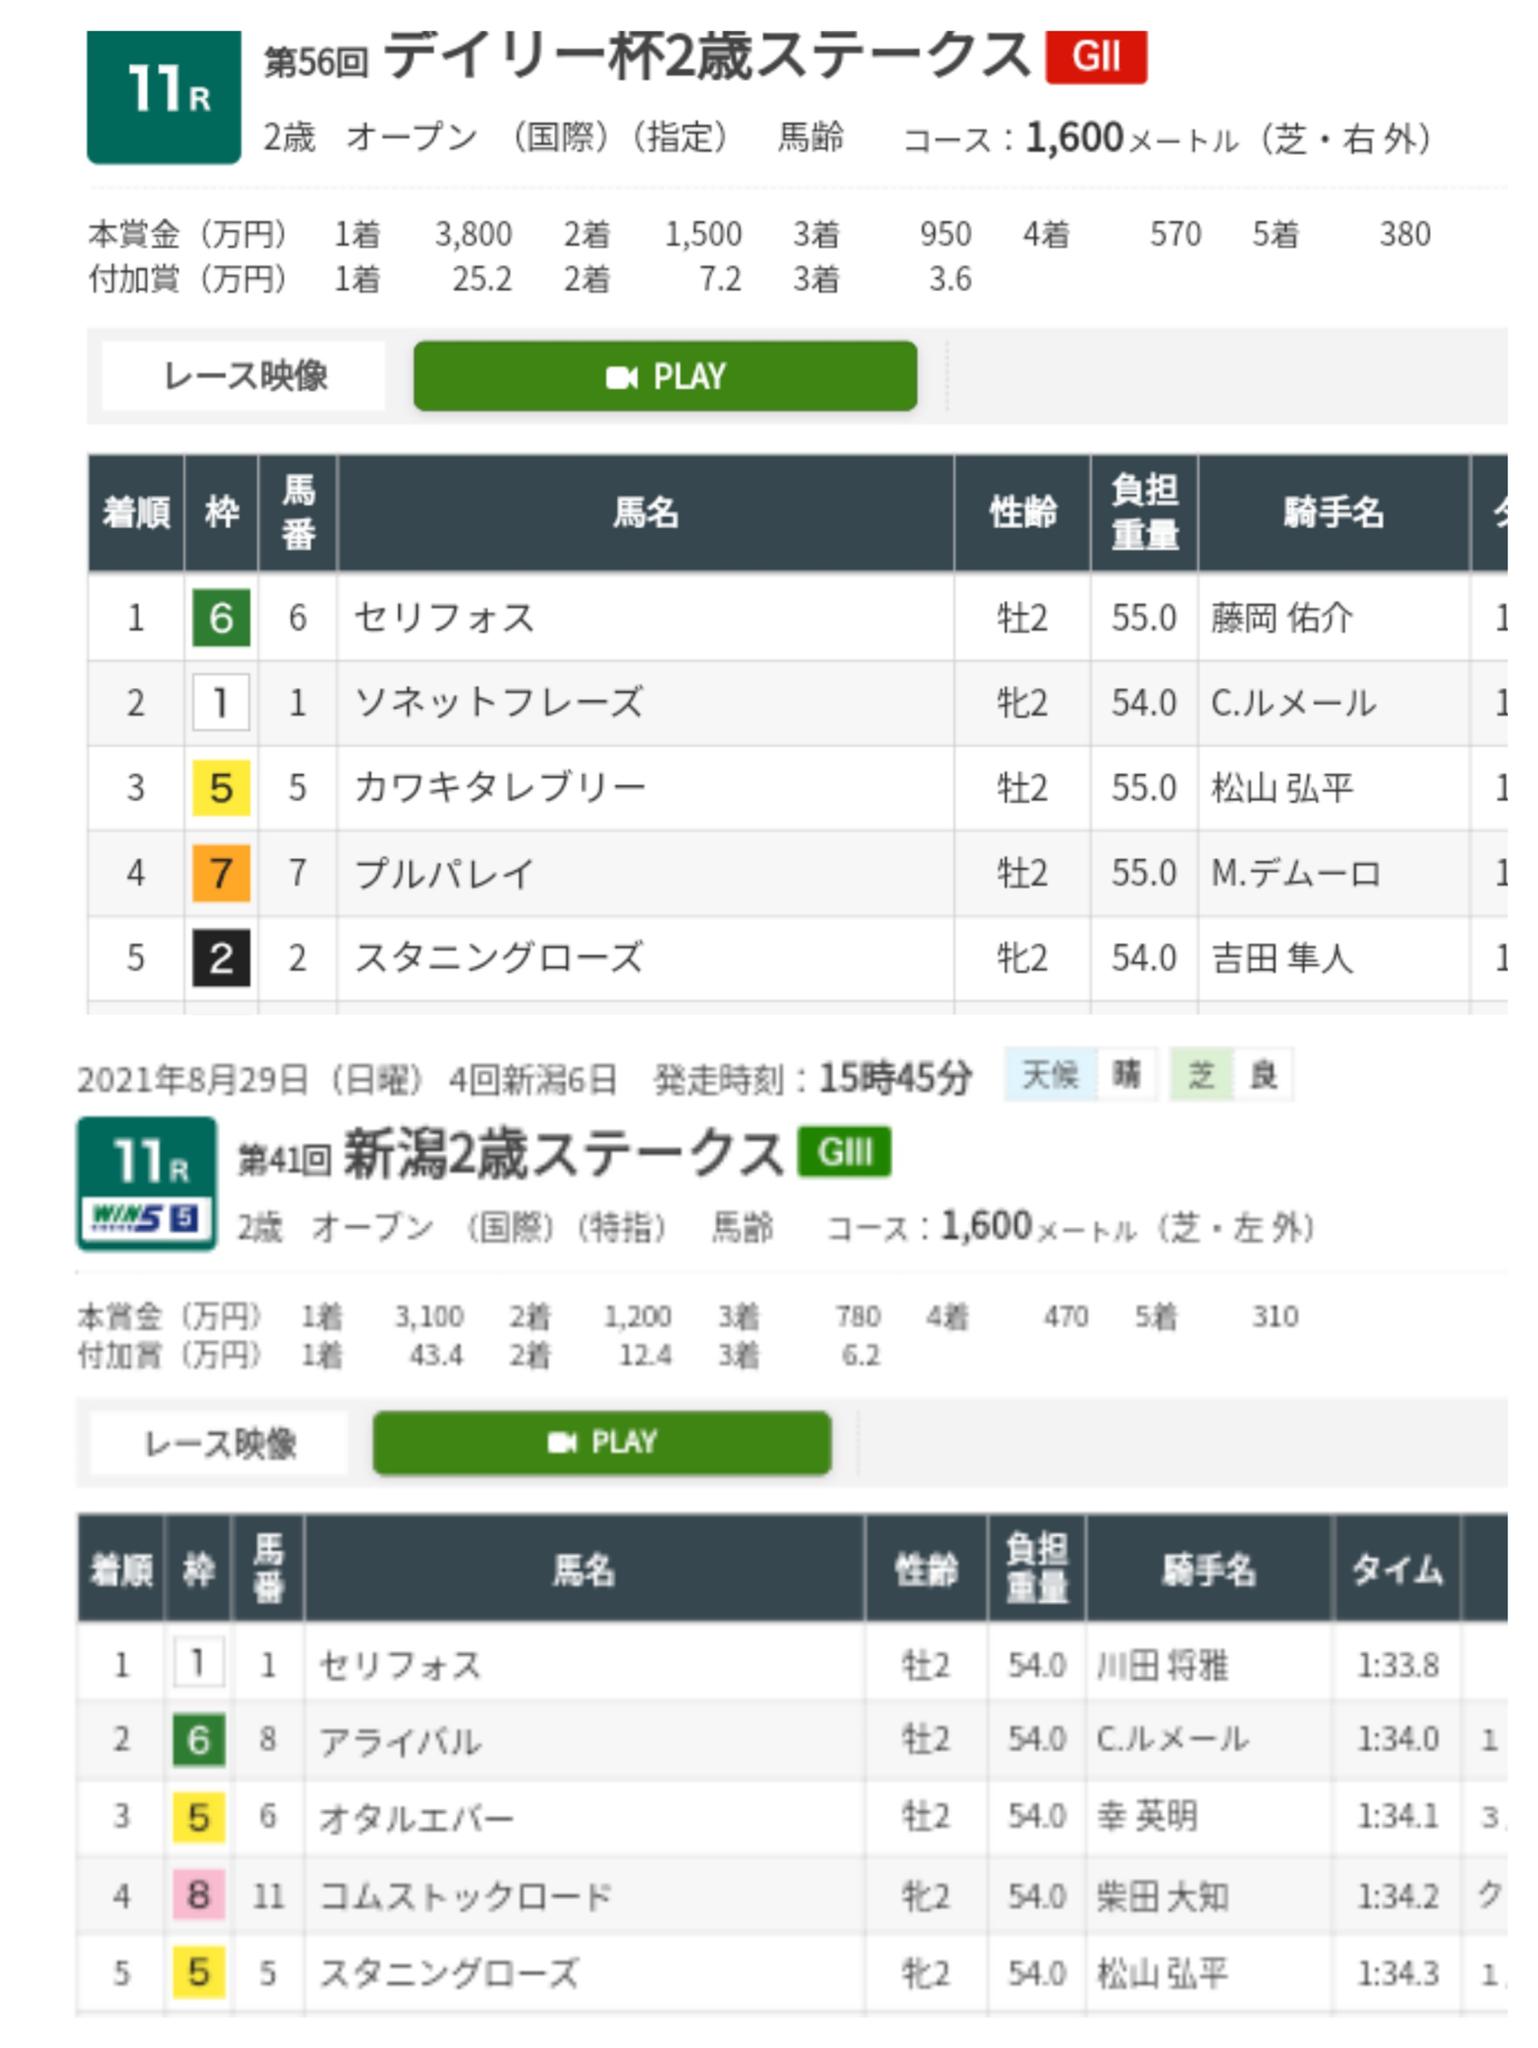Open jockey 藤岡 佑介 profile
Screen dimensions: 1538x2048
click(1281, 618)
